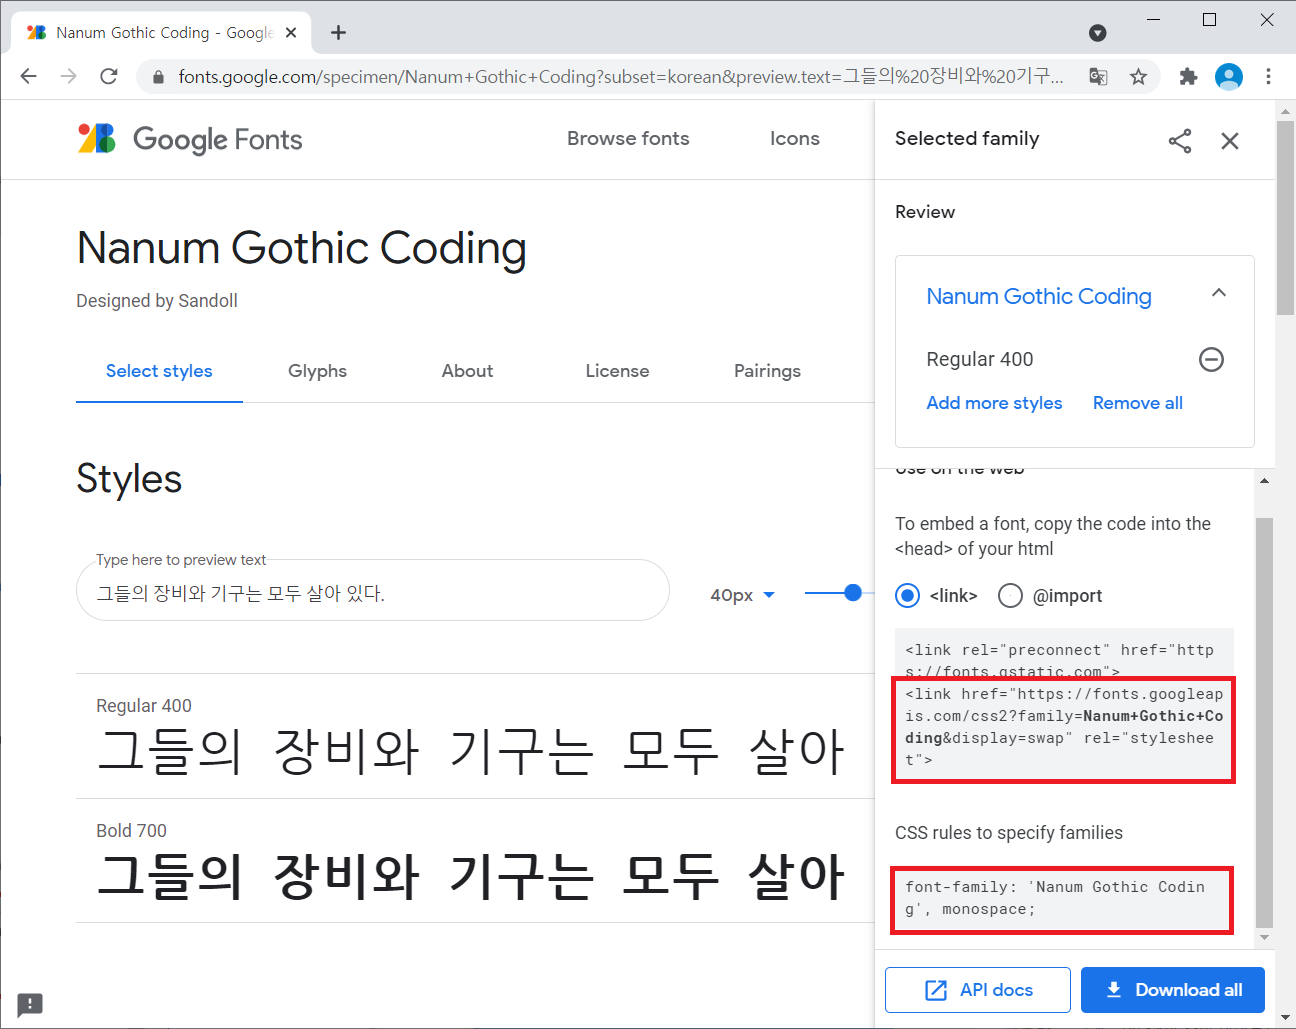The height and width of the screenshot is (1029, 1296).
Task: Click the page scrollbar up arrow
Action: [x=1286, y=111]
